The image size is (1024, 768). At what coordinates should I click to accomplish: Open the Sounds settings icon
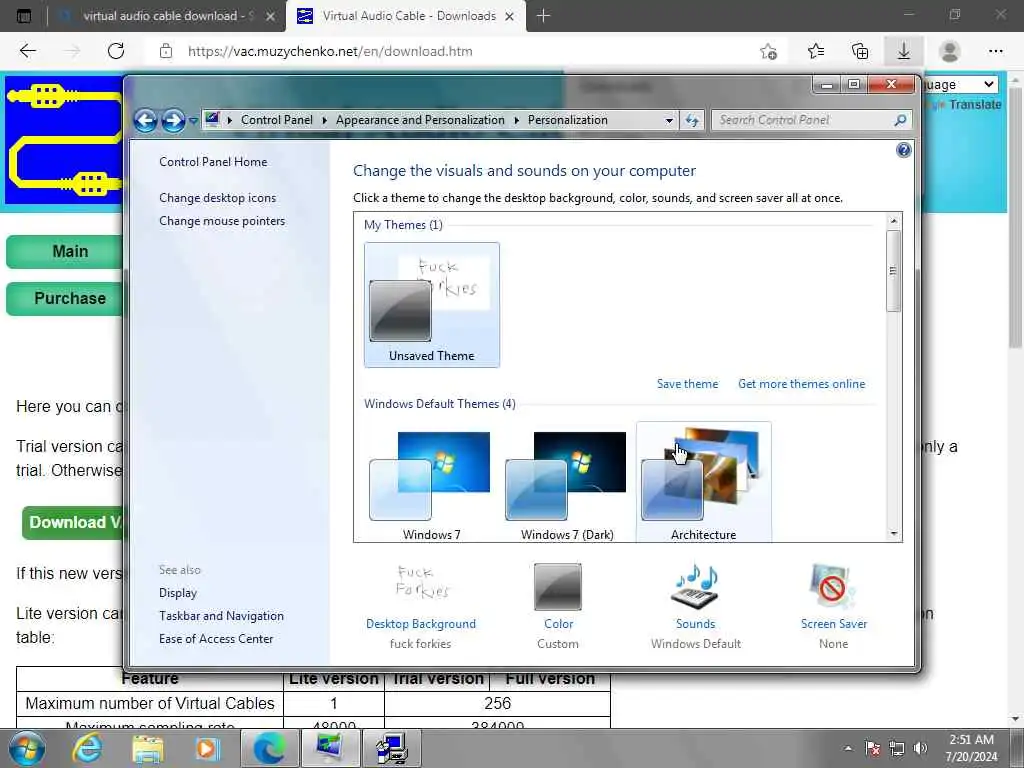tap(696, 586)
